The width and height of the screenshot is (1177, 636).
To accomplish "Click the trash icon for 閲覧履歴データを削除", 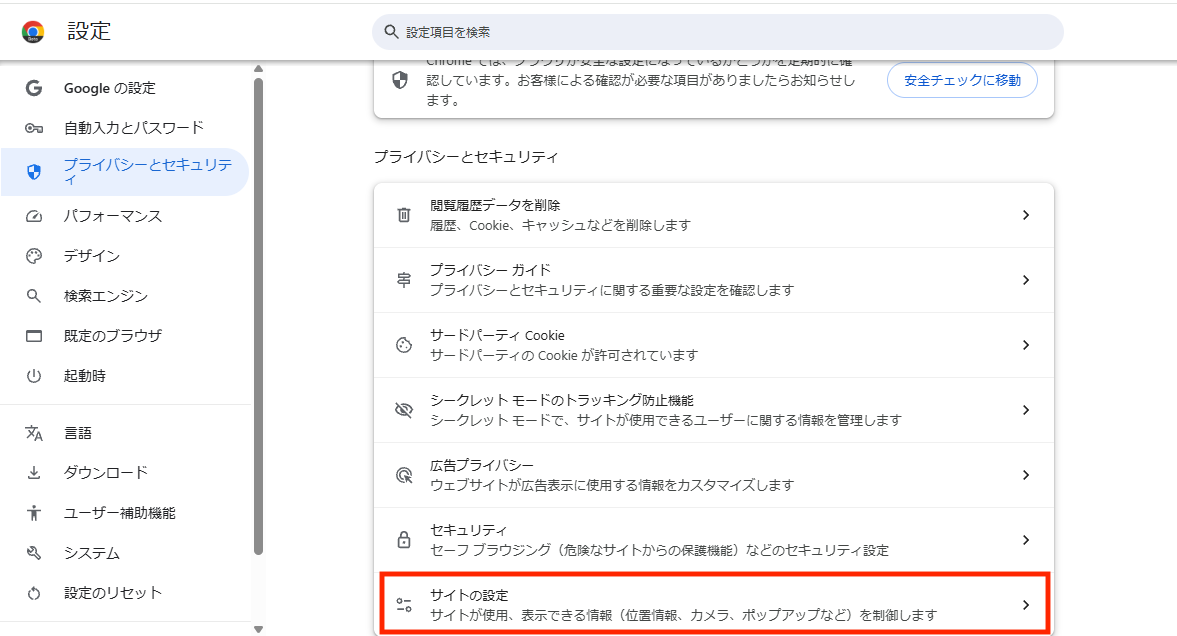I will click(404, 215).
